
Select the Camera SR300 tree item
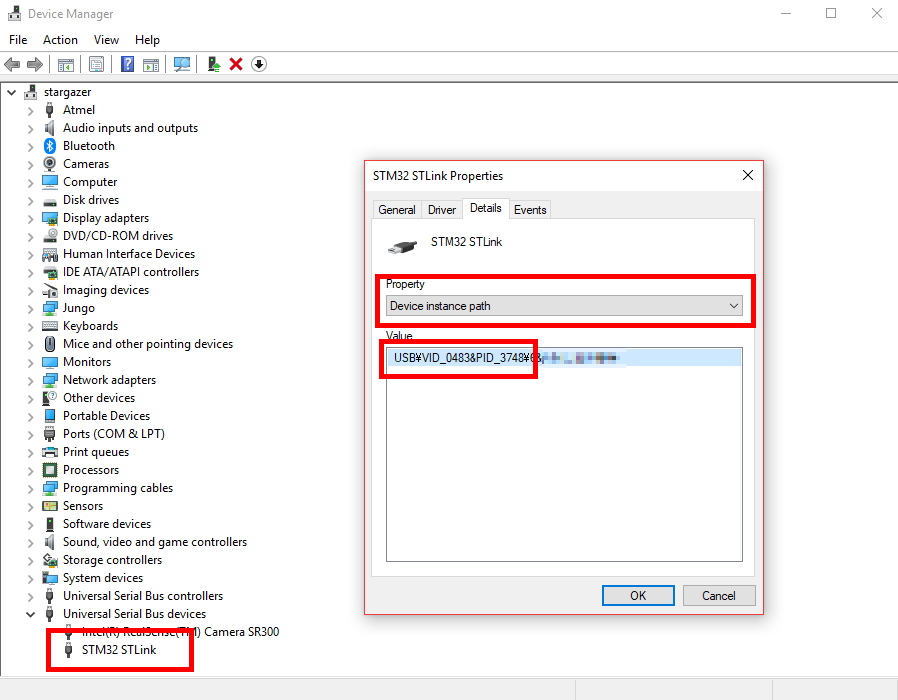pos(180,632)
